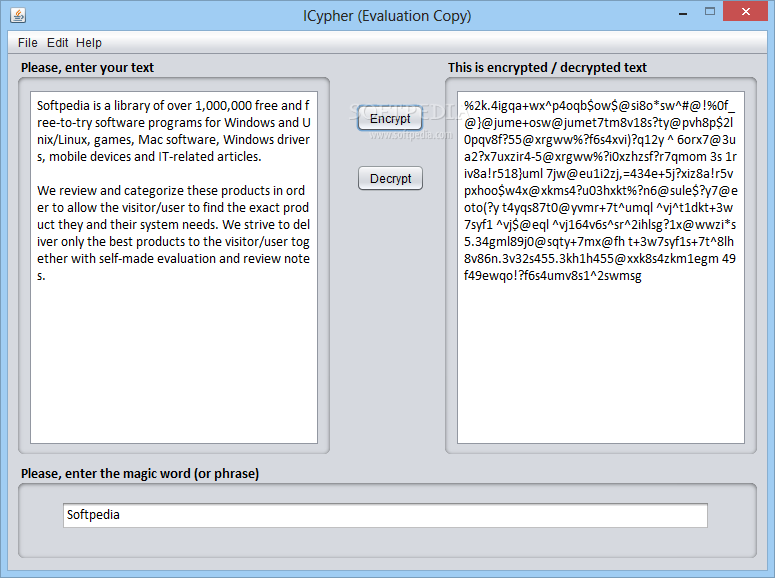The width and height of the screenshot is (775, 578).
Task: Open the File menu
Action: (28, 43)
